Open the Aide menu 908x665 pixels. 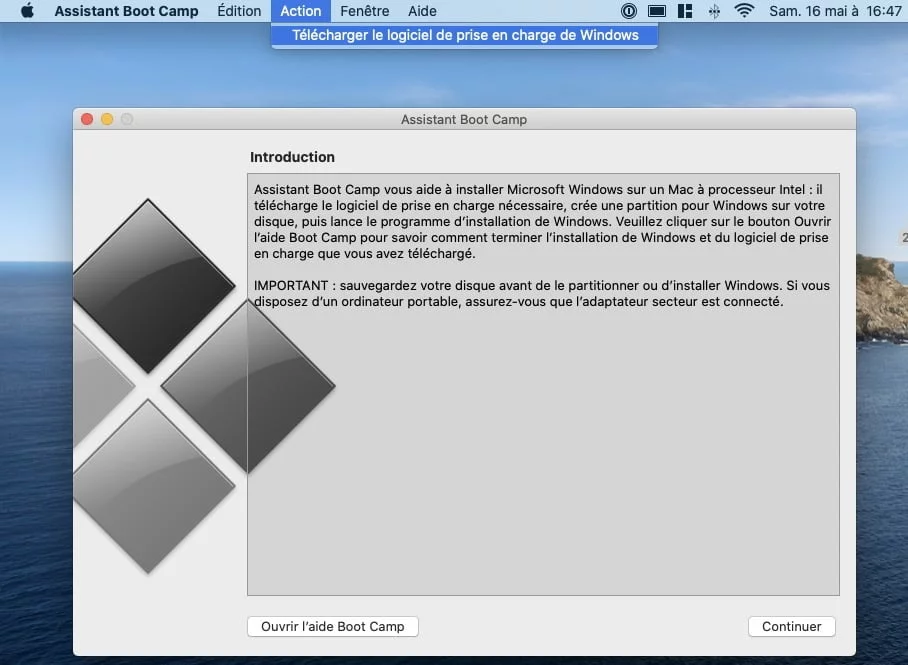[x=422, y=11]
